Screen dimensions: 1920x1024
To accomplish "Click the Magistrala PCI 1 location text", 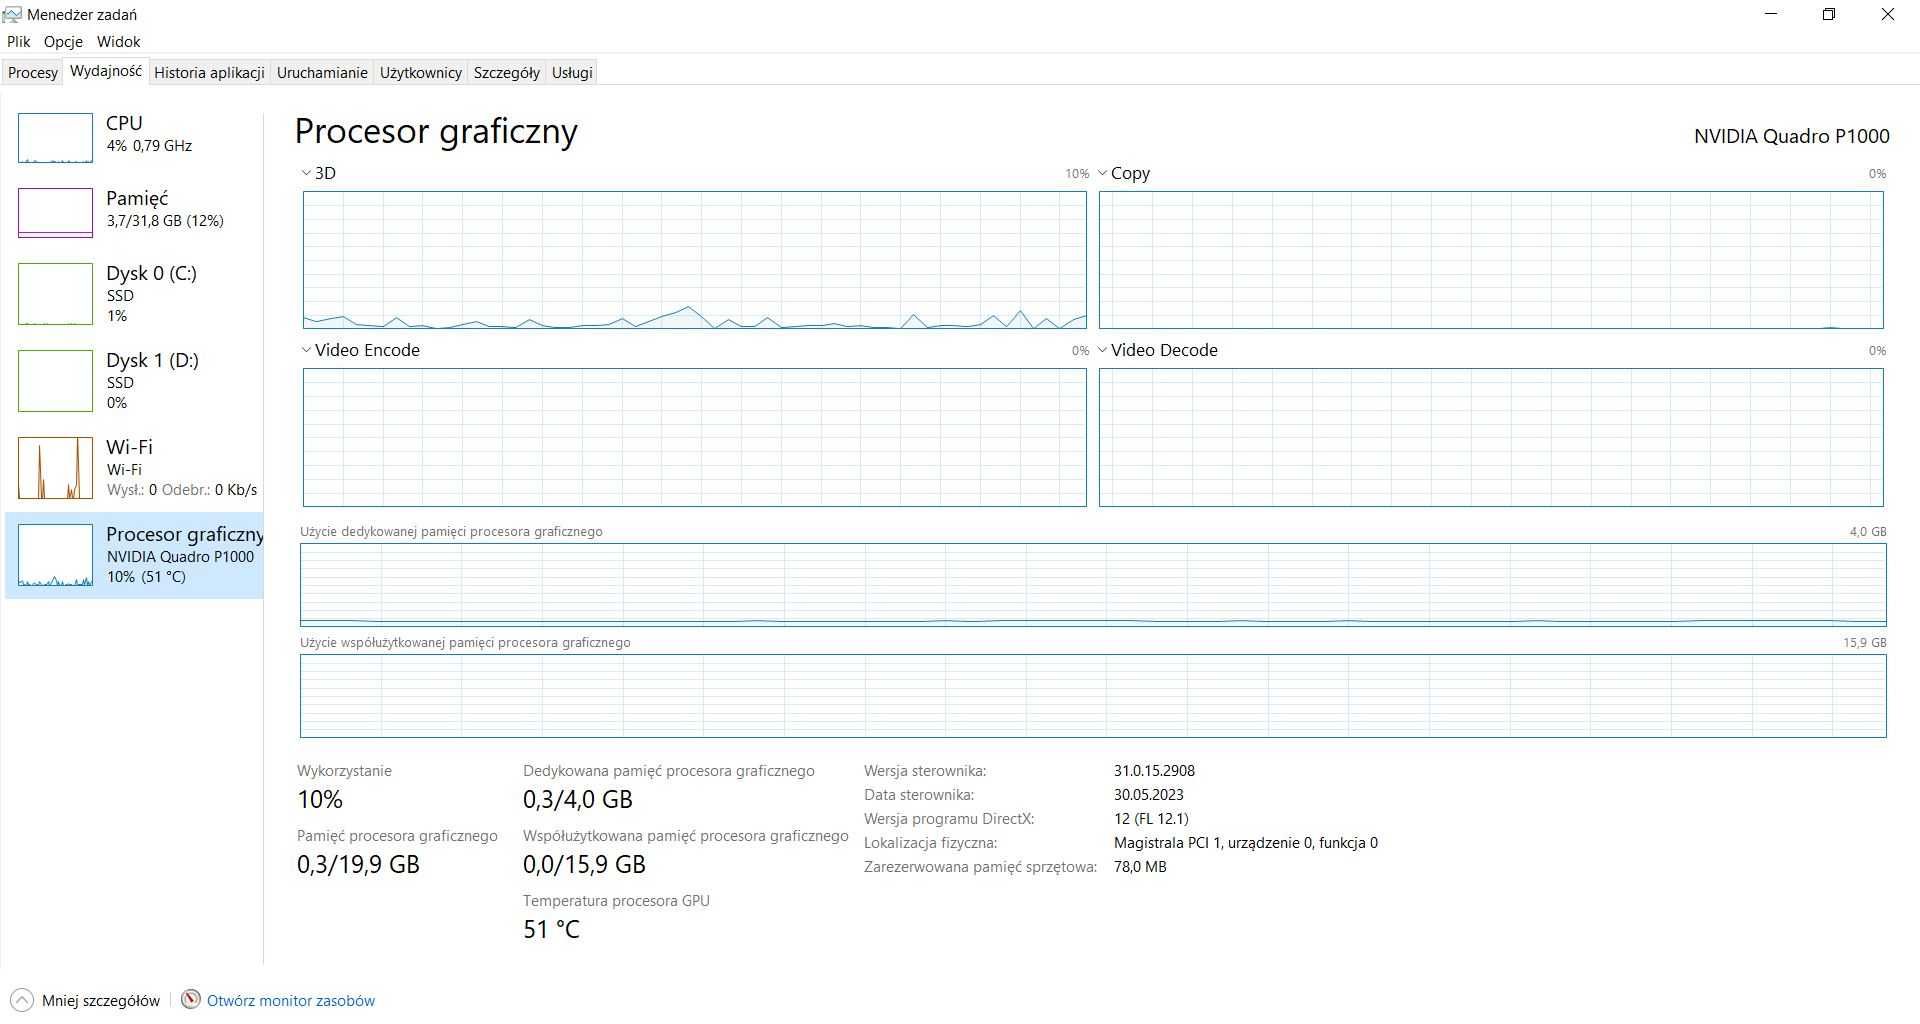I will pos(1246,843).
